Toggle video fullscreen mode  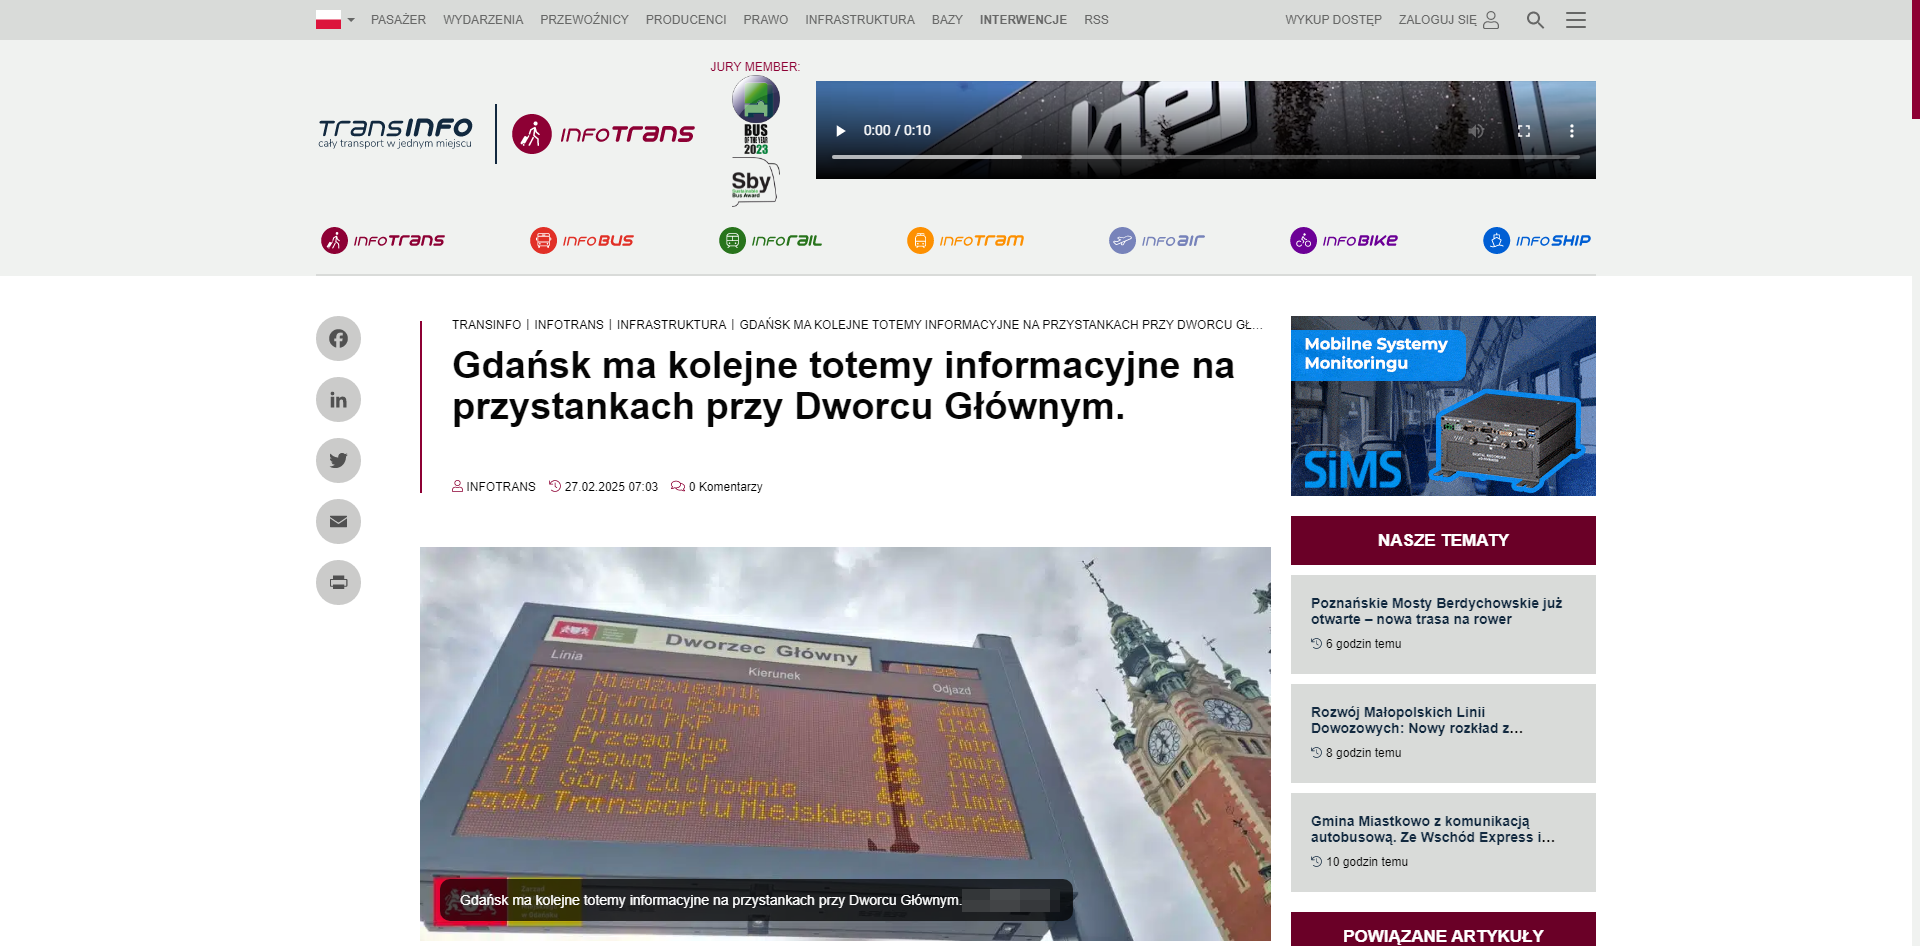[x=1524, y=131]
